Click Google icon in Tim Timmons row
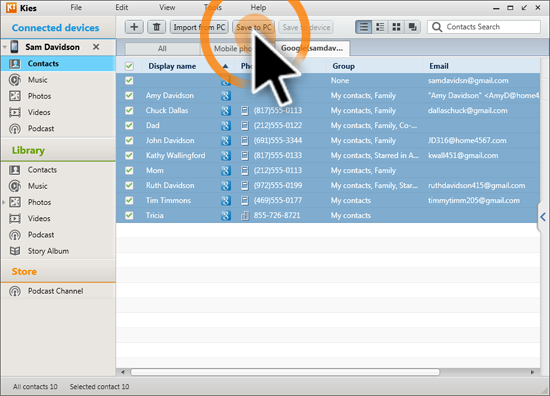This screenshot has height=396, width=550. [226, 200]
